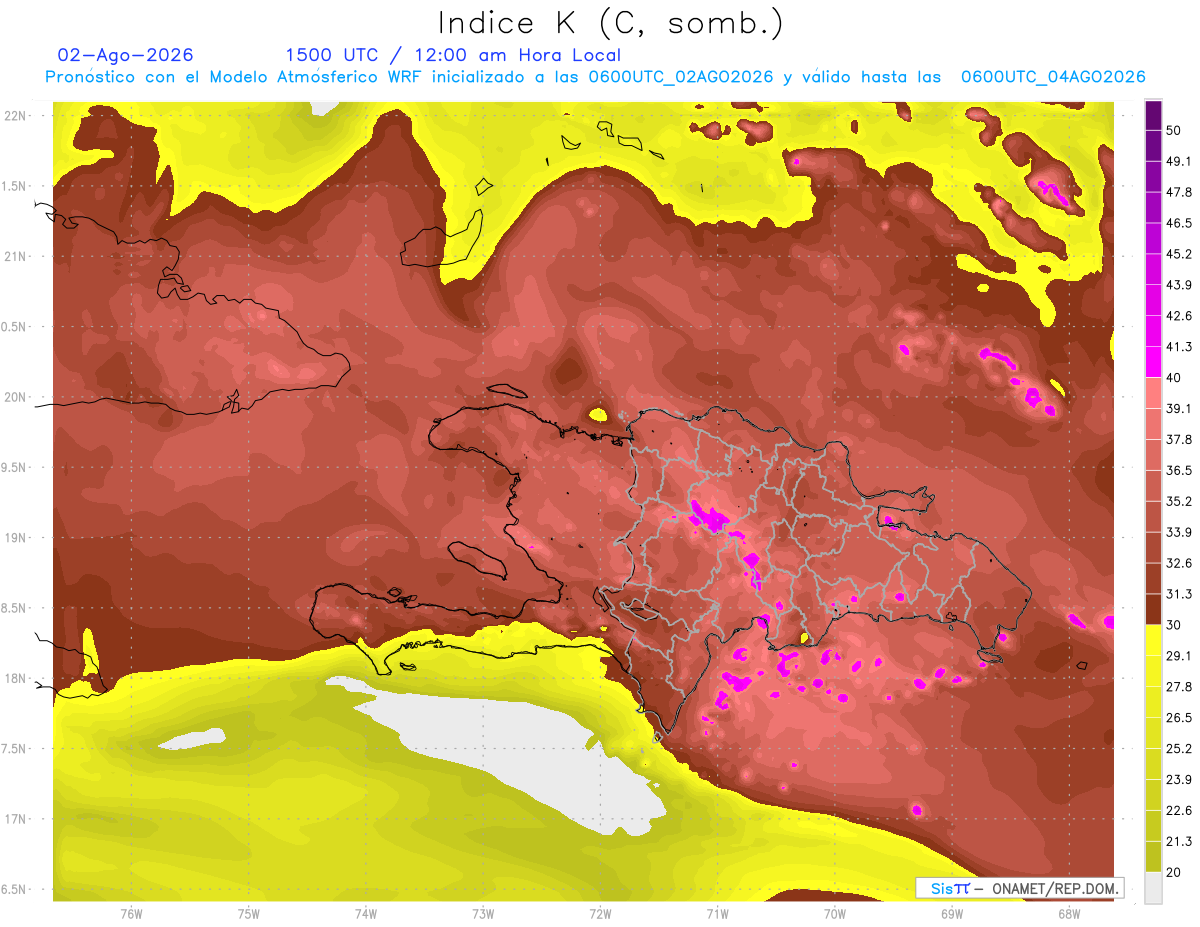Select the gray swatch below 20 on colorbar
This screenshot has height=927, width=1200.
tap(1153, 886)
